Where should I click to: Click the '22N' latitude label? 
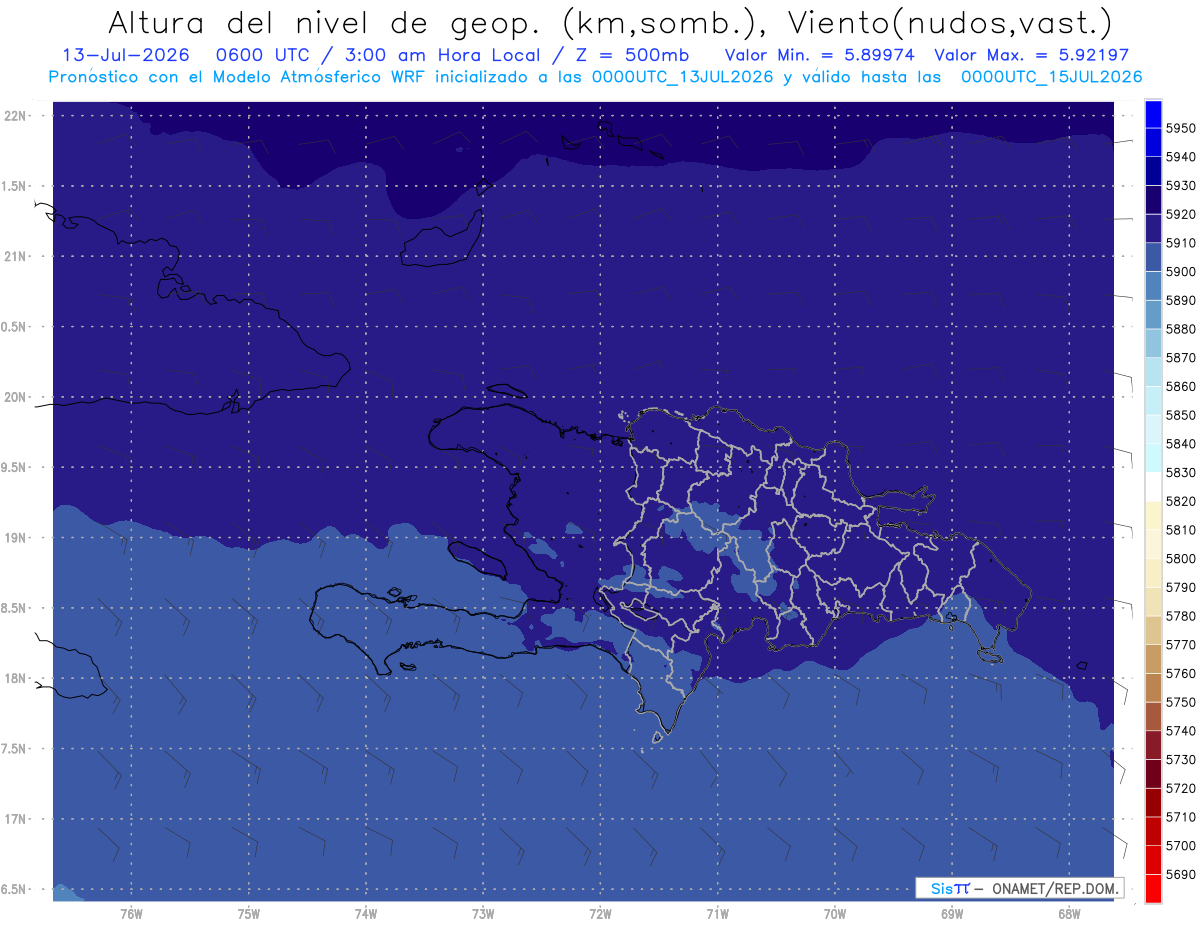coord(17,116)
